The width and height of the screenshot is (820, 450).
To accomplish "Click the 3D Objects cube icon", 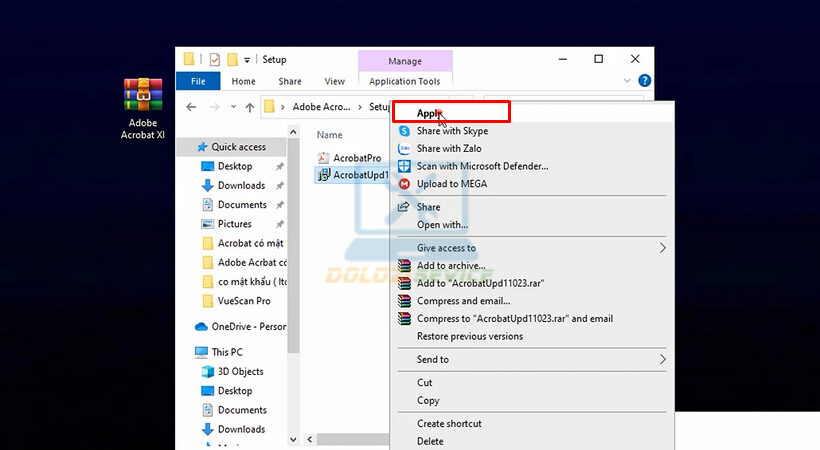I will [x=208, y=372].
